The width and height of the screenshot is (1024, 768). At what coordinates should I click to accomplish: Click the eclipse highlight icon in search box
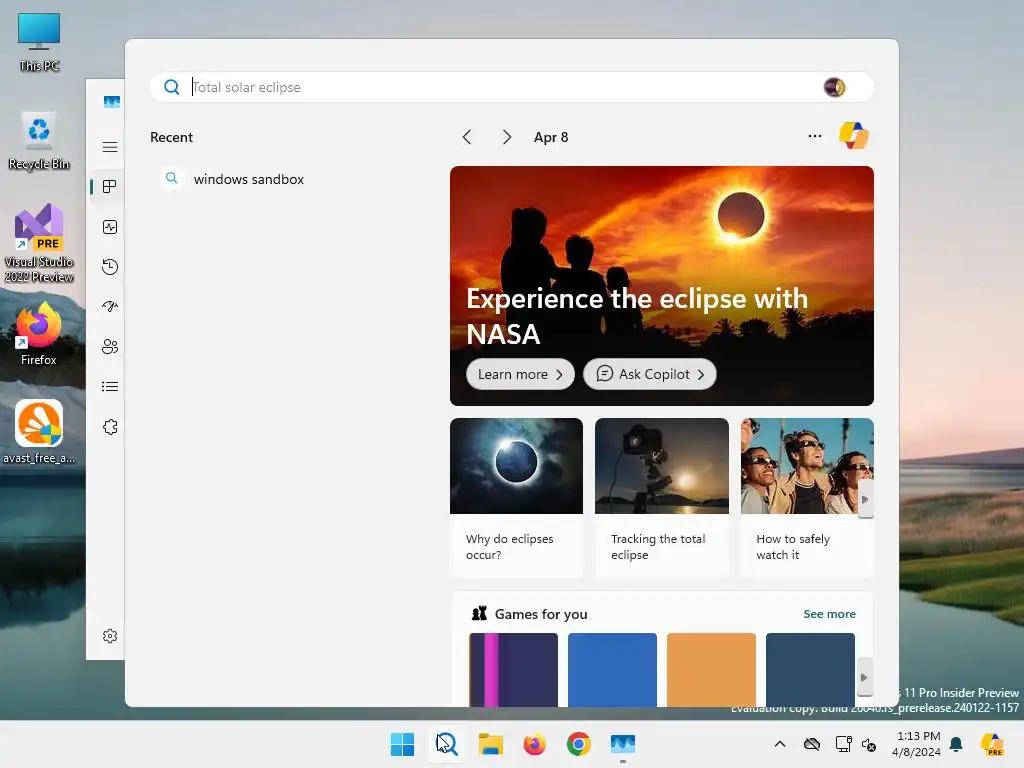point(834,87)
